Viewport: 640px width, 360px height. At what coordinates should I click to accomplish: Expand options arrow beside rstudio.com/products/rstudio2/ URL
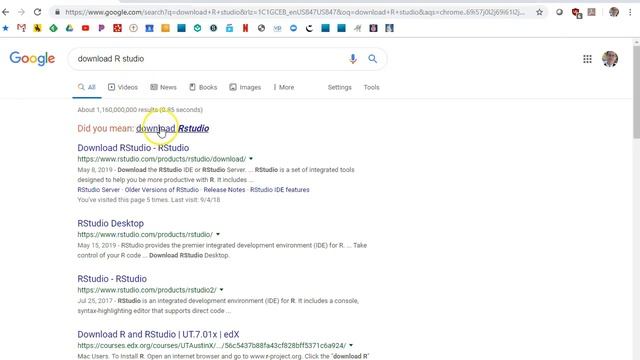[x=222, y=290]
